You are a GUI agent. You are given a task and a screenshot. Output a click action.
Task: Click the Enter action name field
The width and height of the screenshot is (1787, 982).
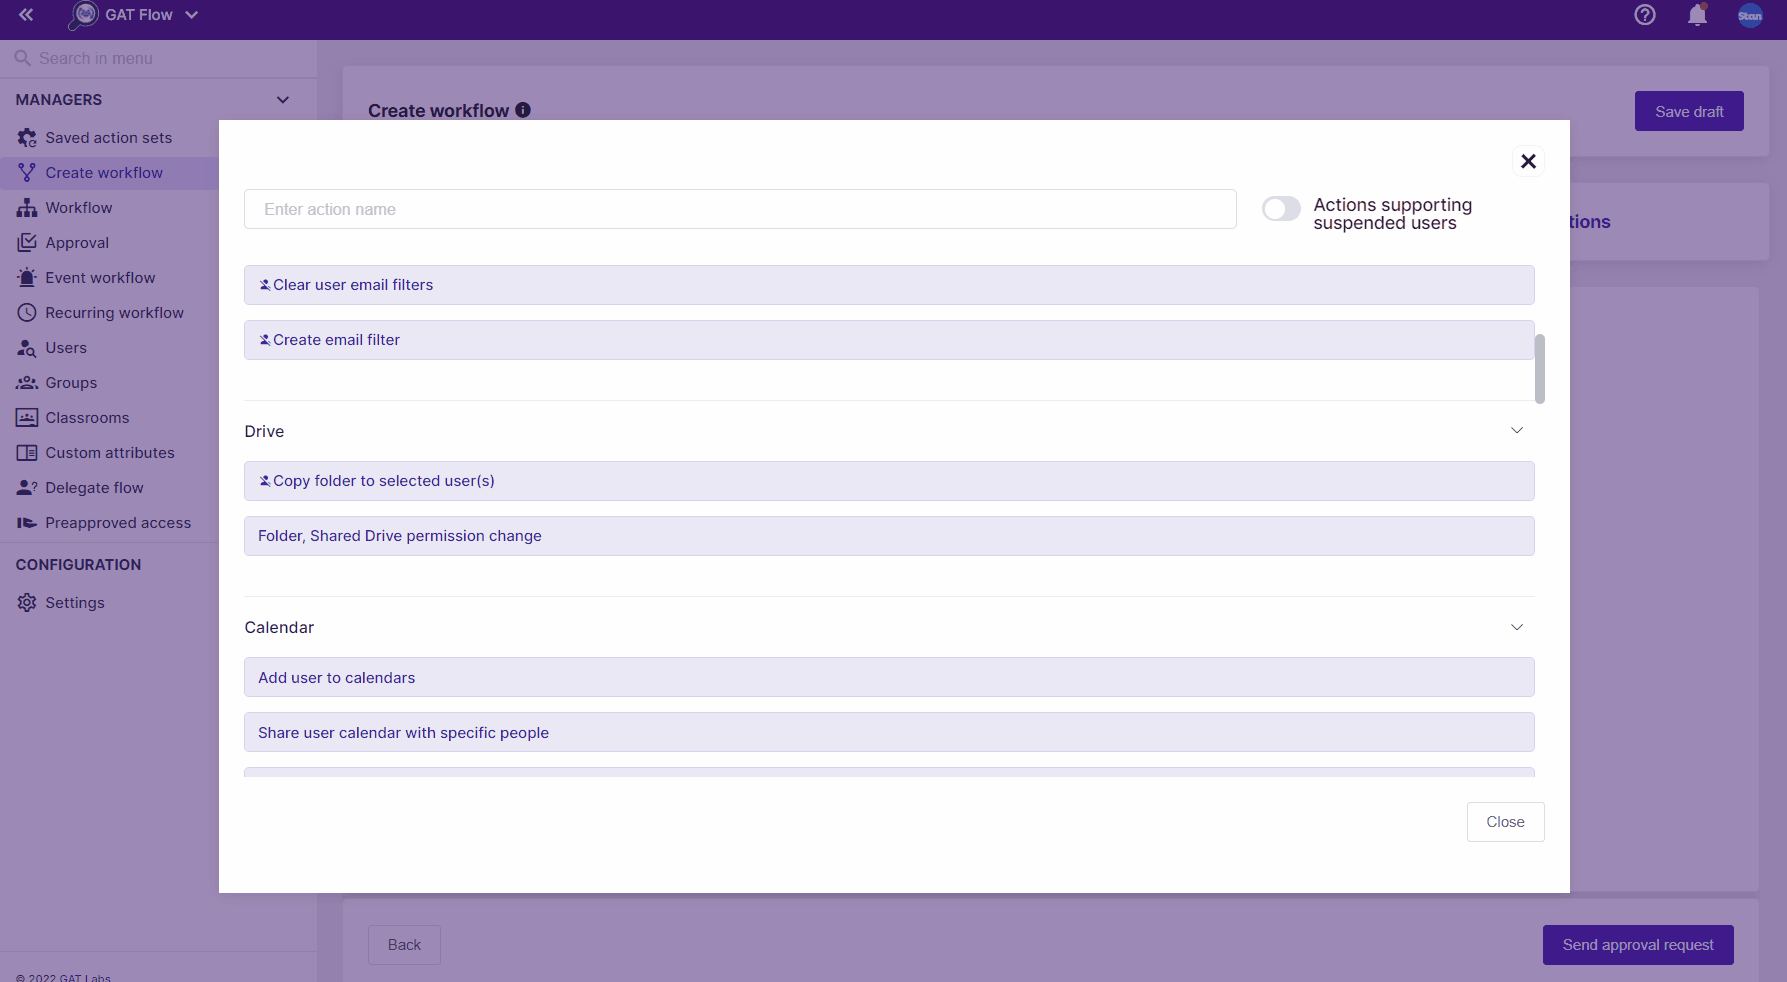[x=740, y=209]
